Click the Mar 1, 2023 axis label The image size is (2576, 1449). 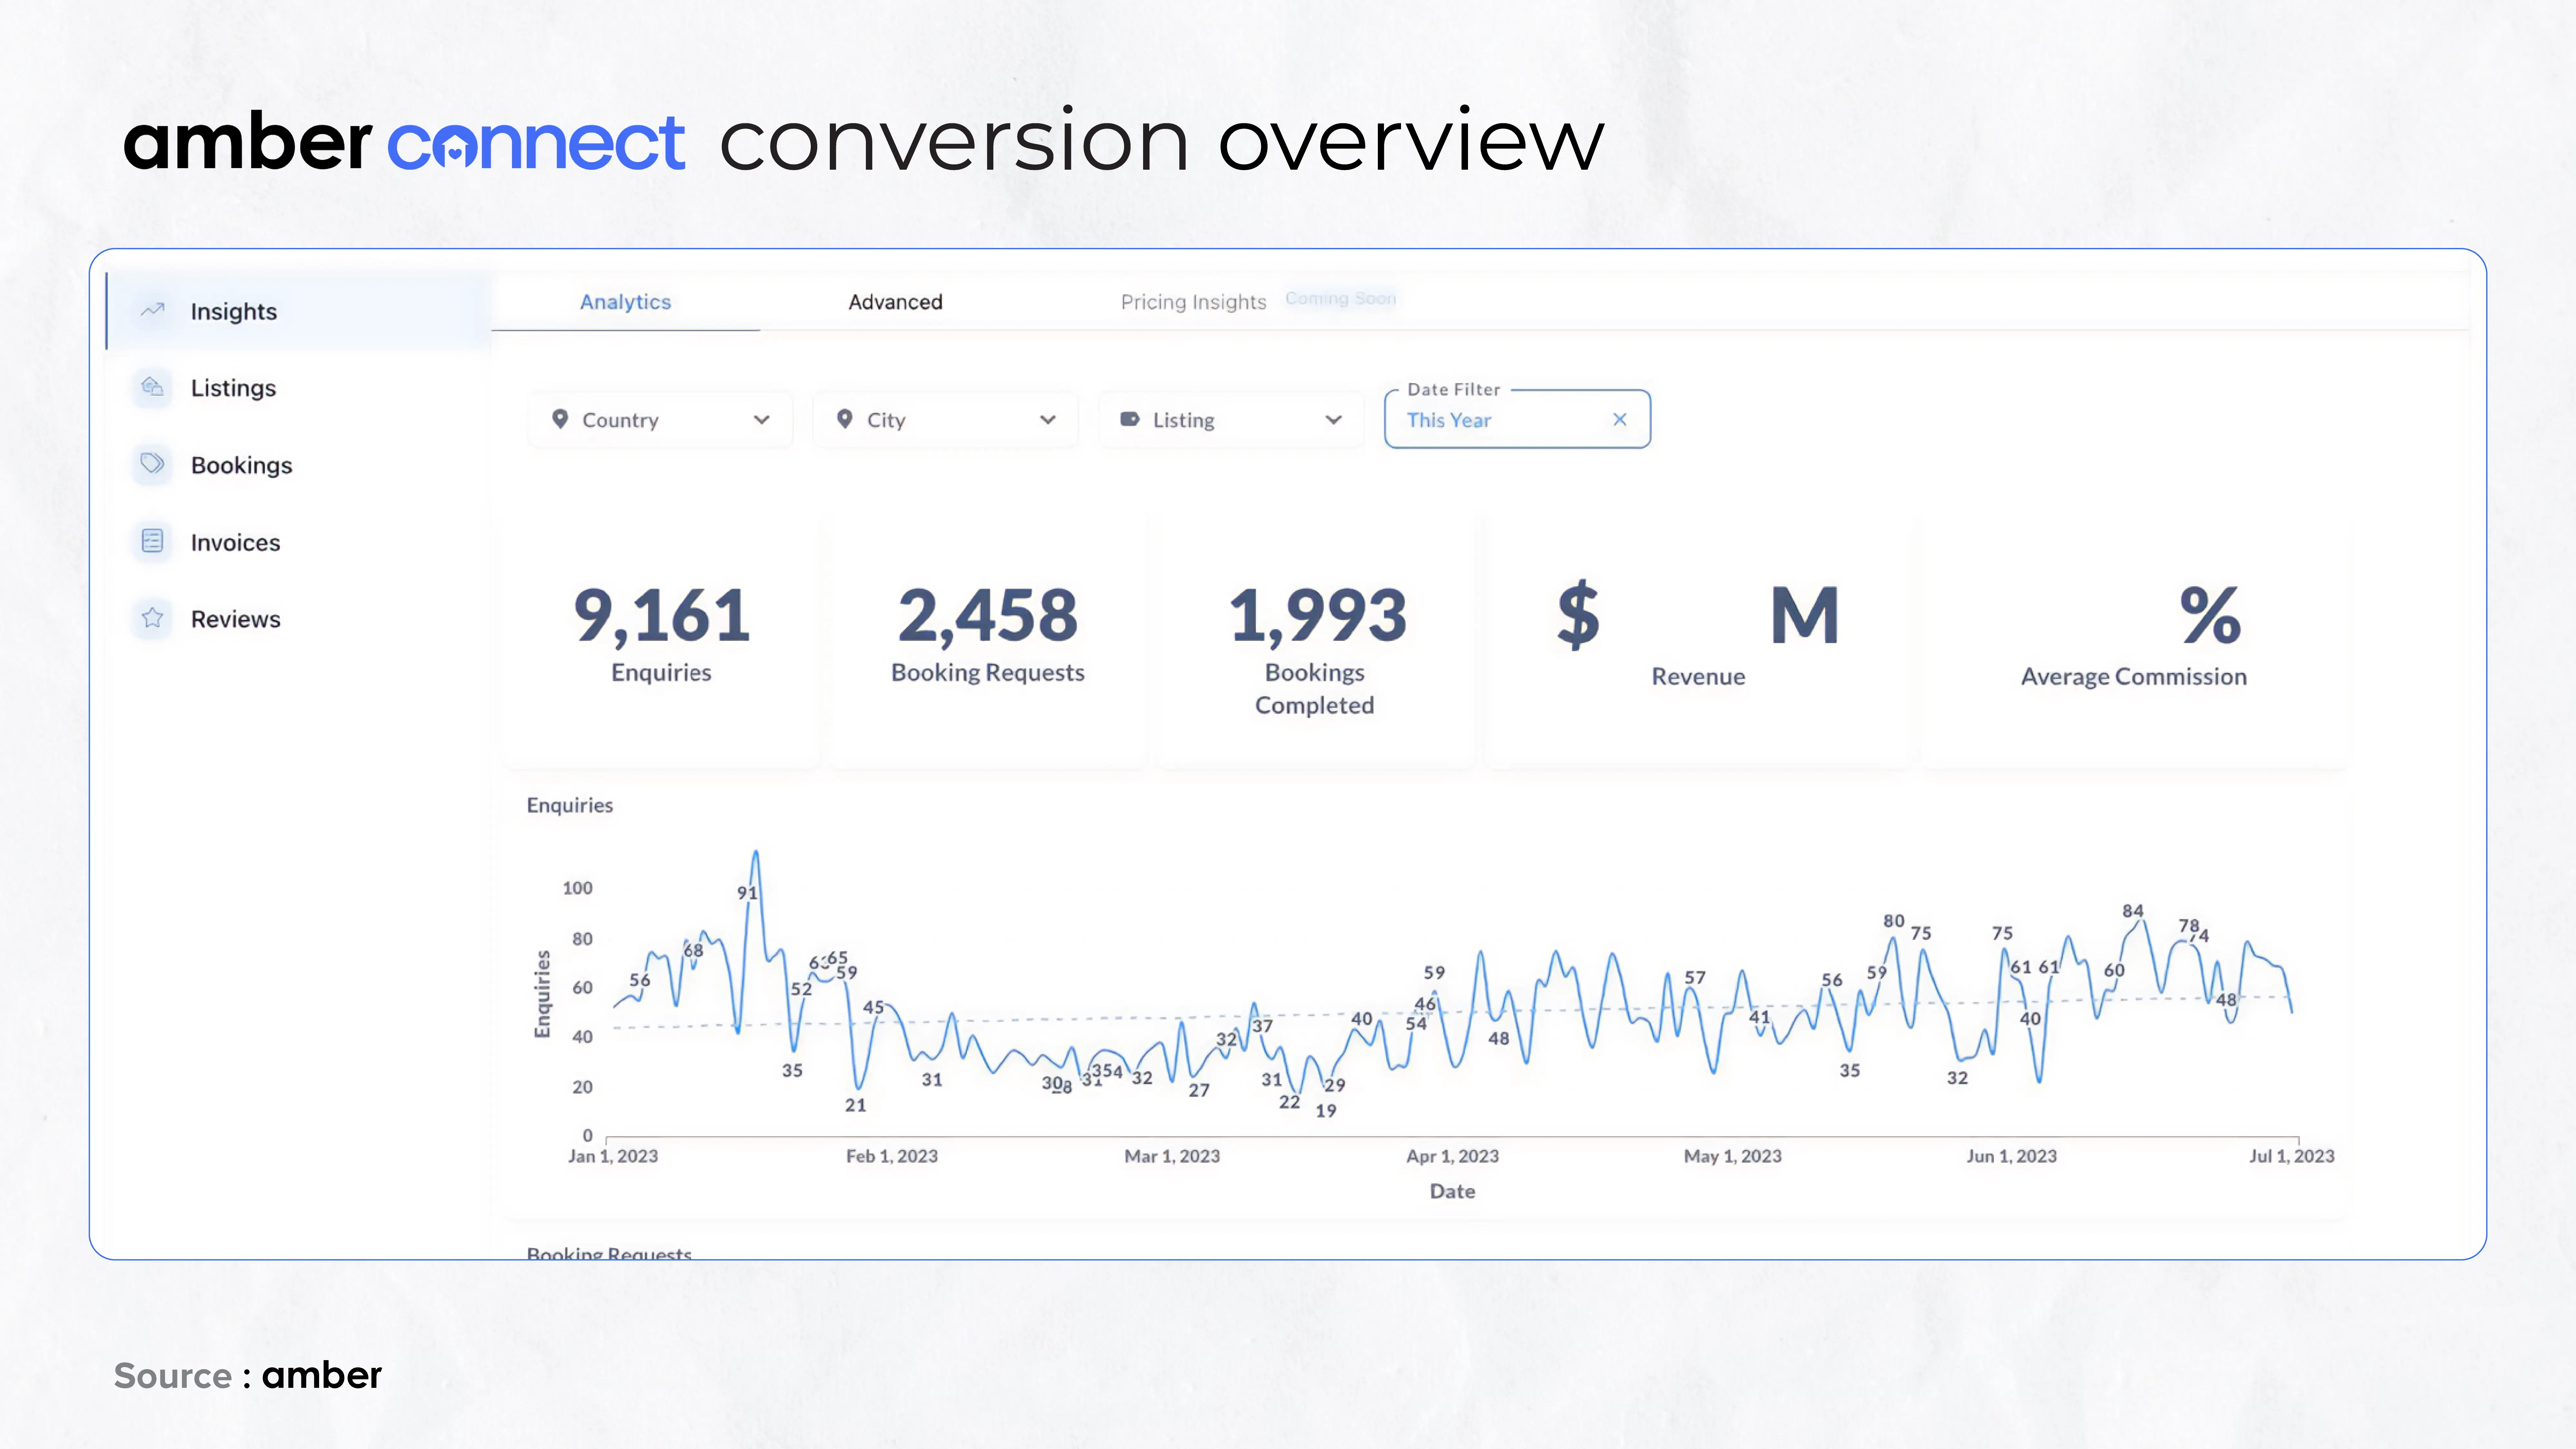(1172, 1156)
